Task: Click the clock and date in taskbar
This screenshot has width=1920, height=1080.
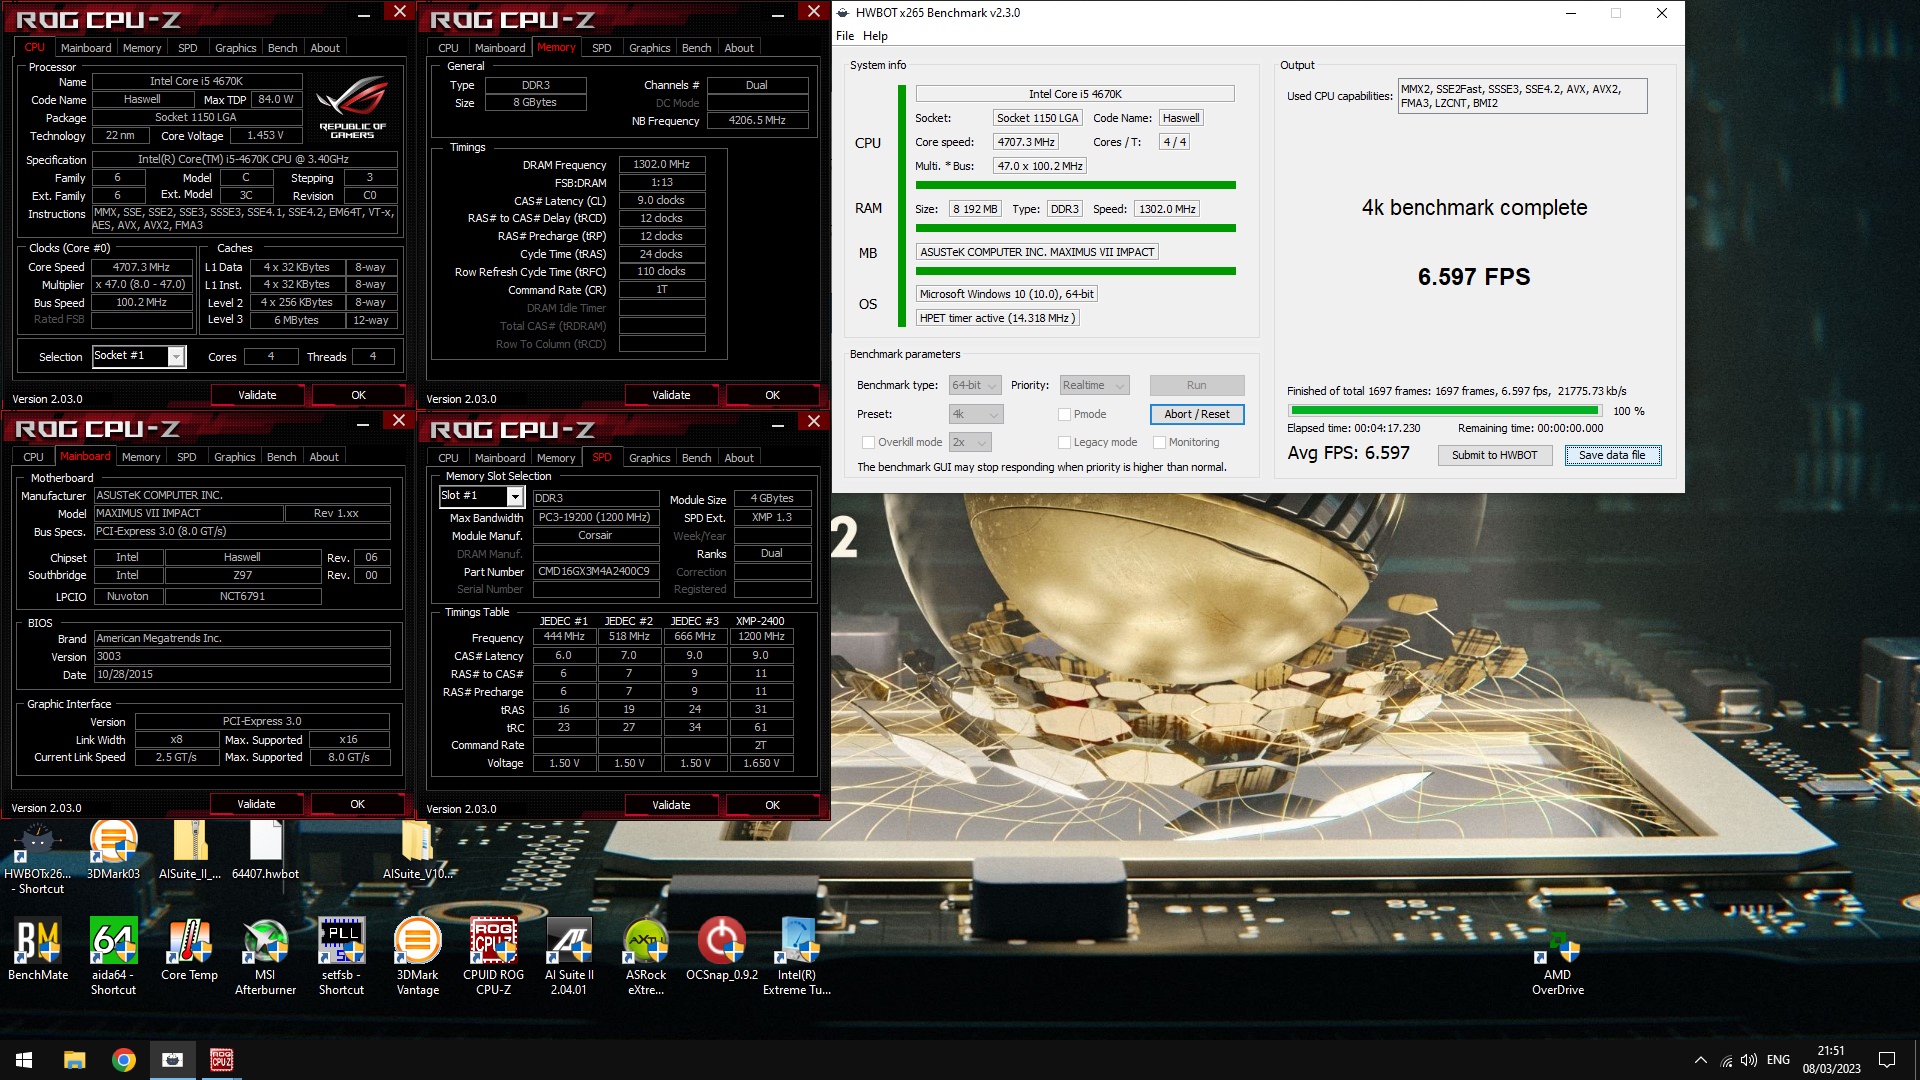Action: pyautogui.click(x=1831, y=1060)
